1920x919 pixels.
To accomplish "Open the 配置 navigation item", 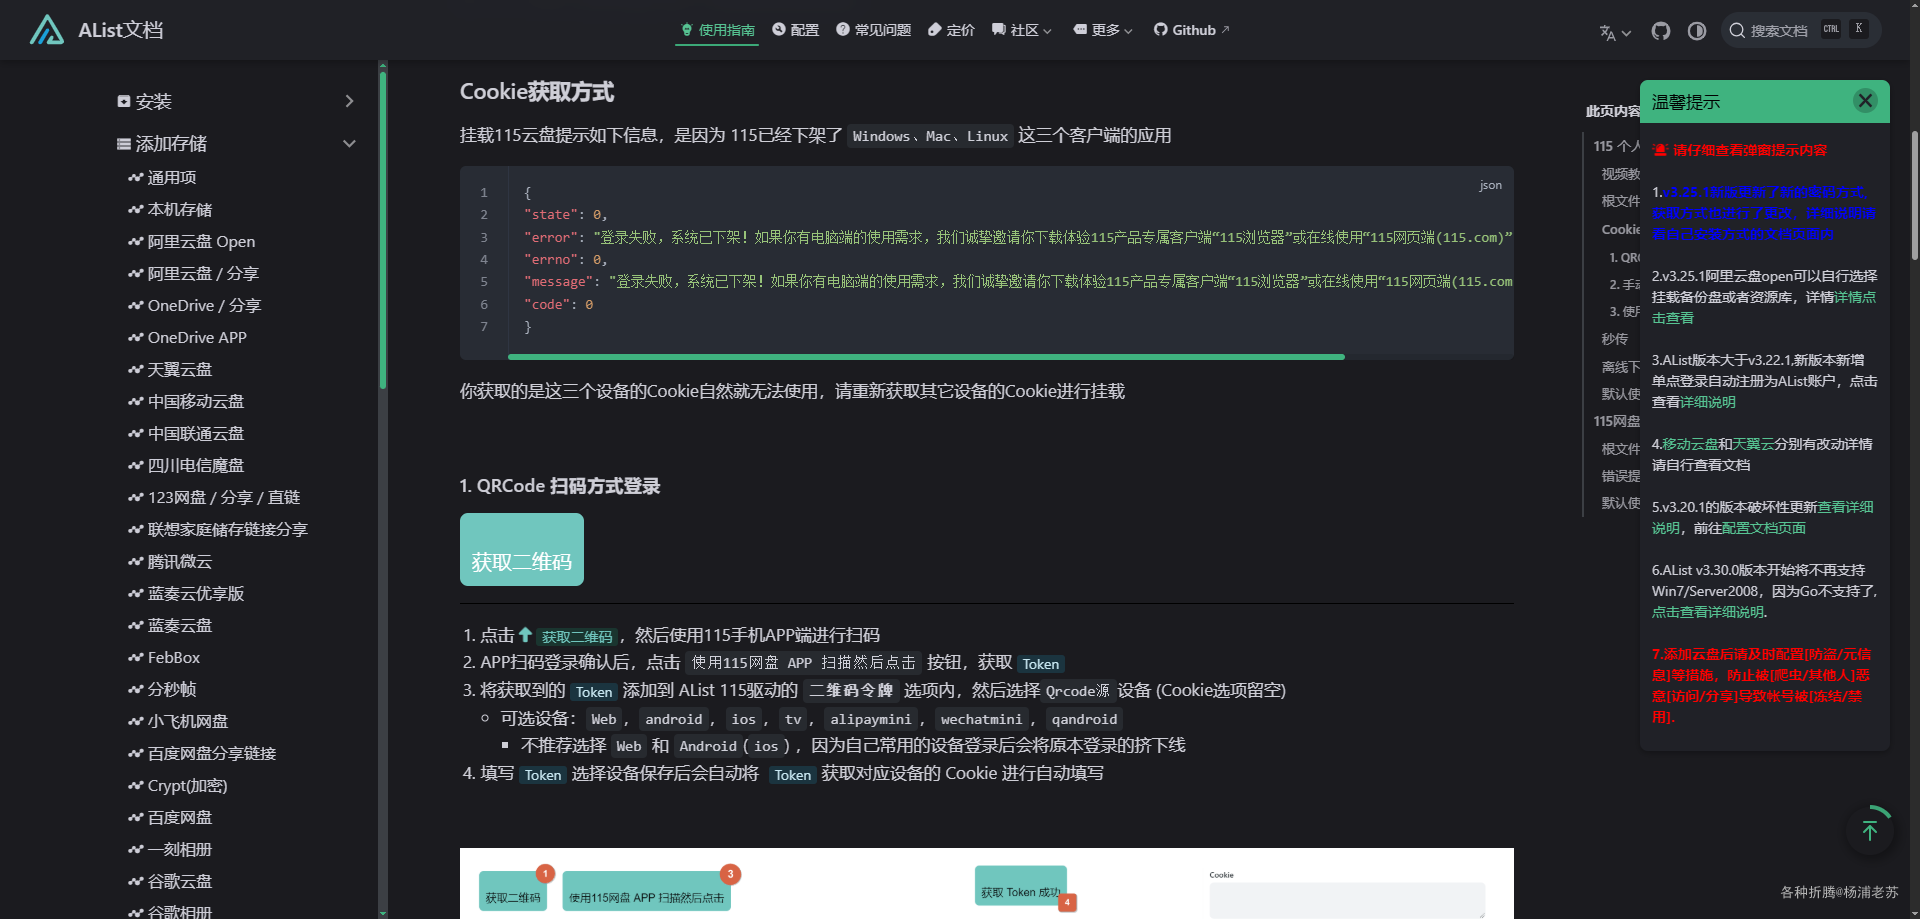I will 796,30.
